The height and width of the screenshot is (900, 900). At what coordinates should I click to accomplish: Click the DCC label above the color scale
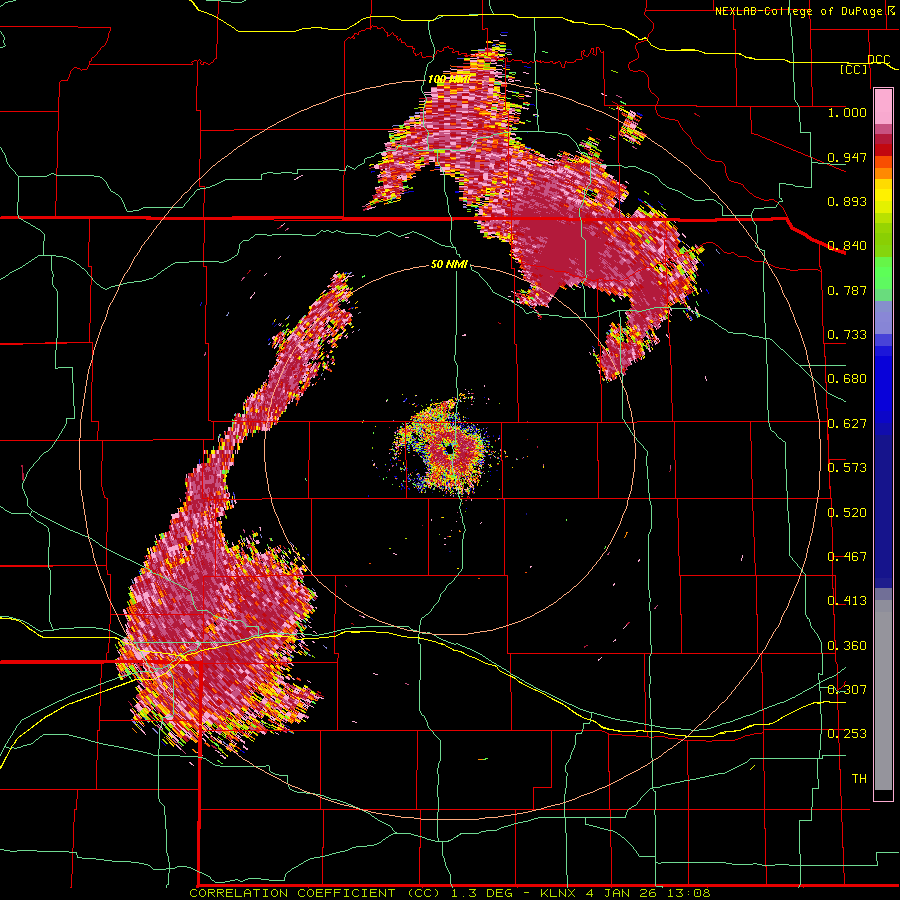(x=878, y=60)
